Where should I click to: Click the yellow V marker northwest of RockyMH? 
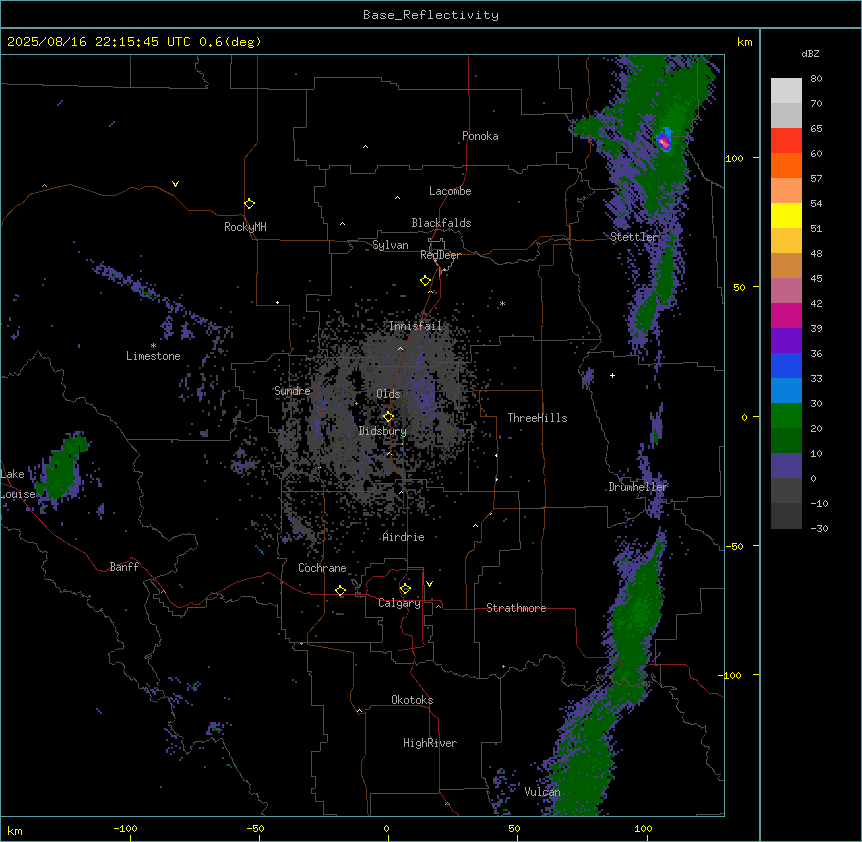pos(175,184)
